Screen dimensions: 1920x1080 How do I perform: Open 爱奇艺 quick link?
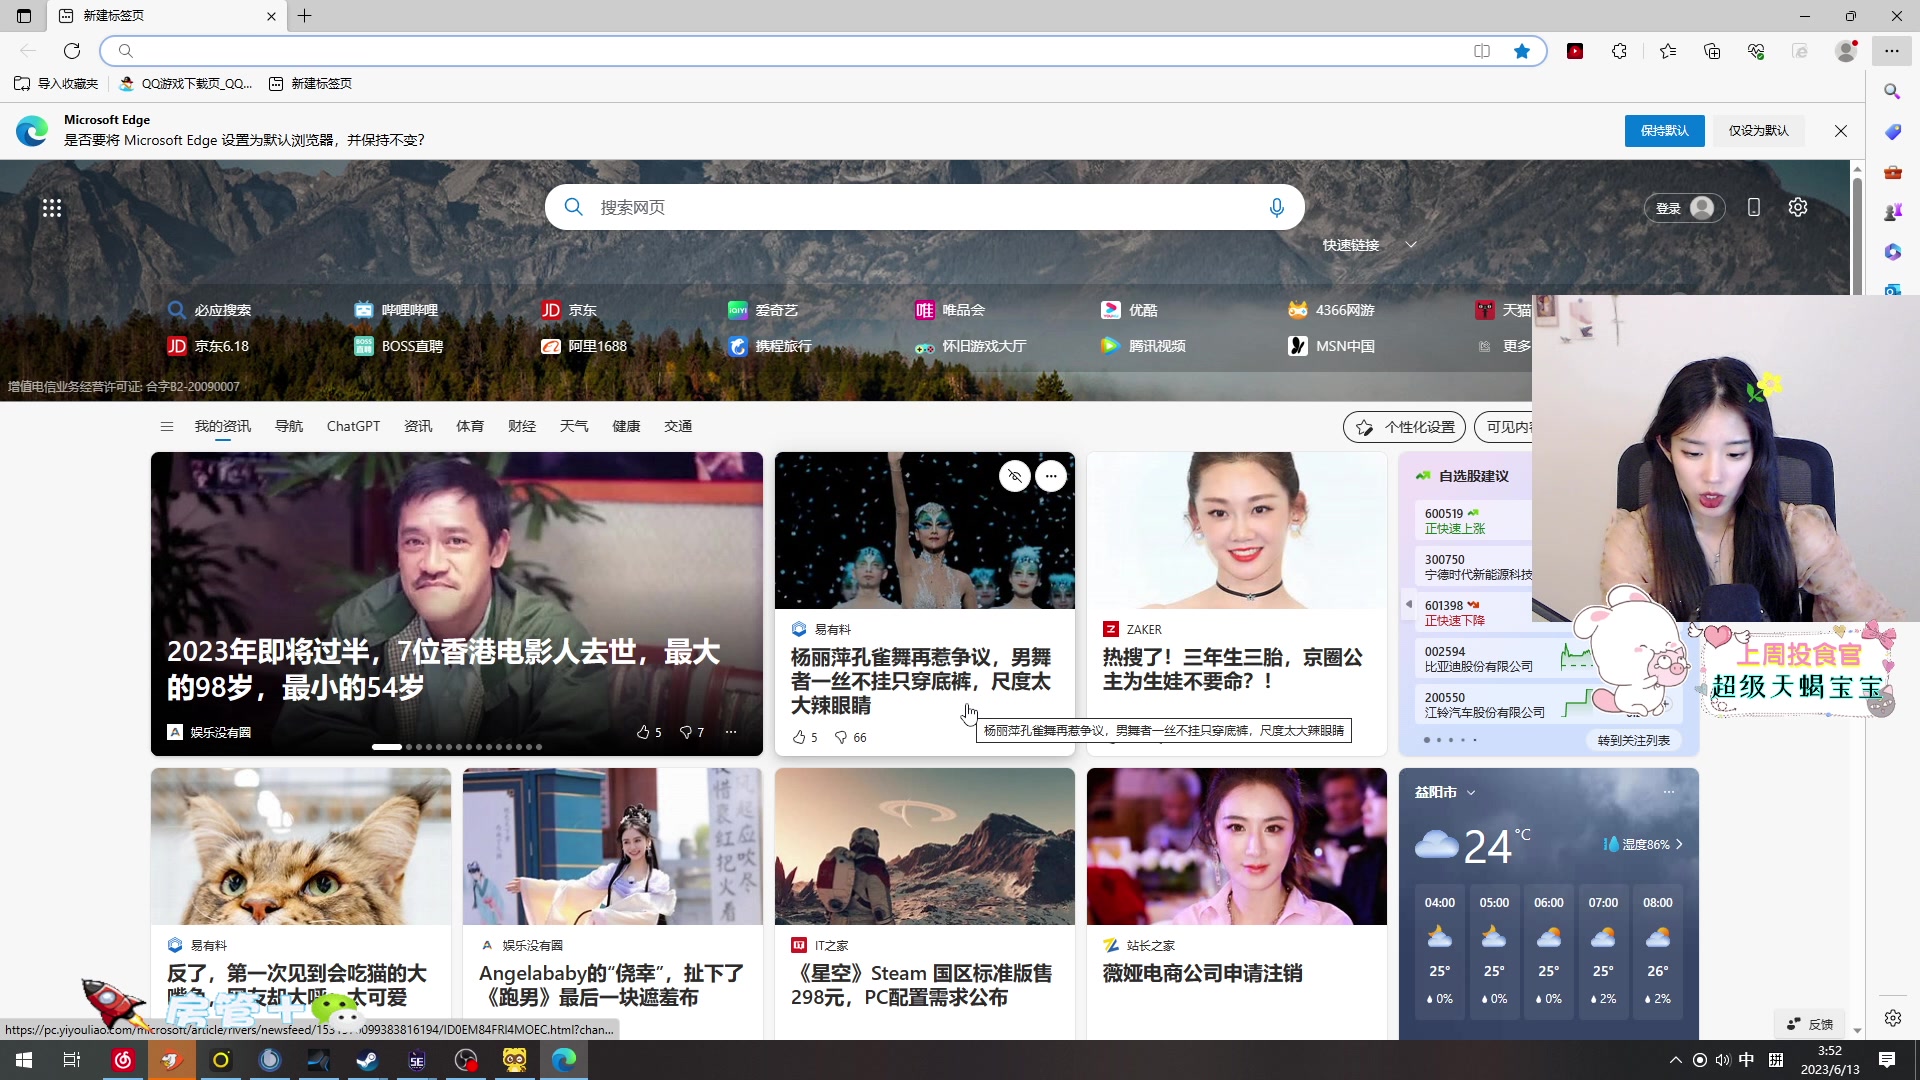763,310
